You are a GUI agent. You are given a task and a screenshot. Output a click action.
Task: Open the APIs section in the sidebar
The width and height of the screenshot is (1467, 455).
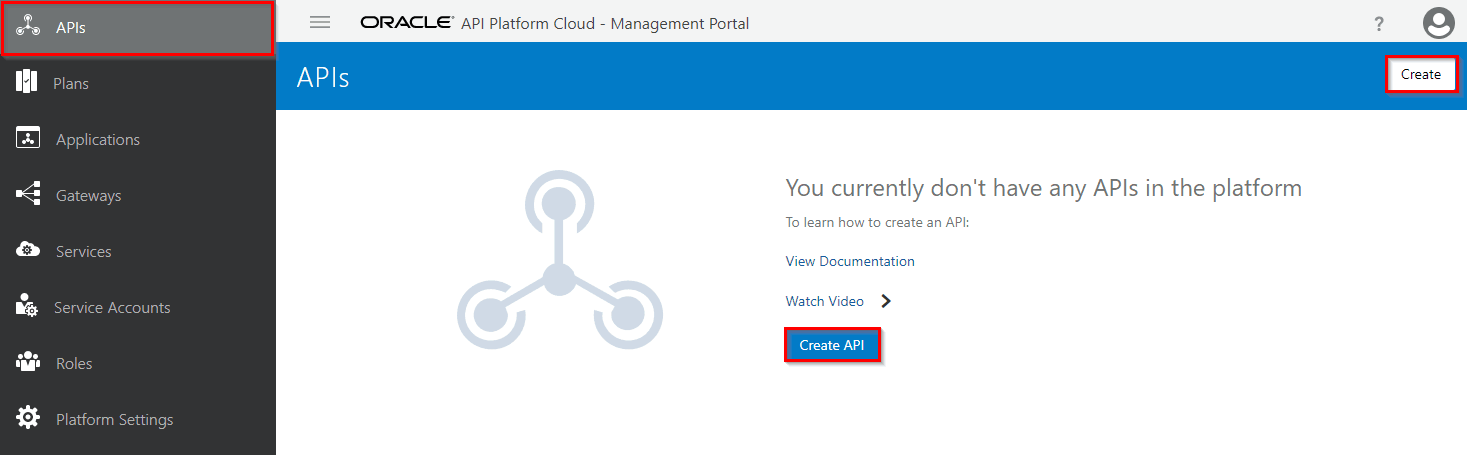click(x=137, y=28)
